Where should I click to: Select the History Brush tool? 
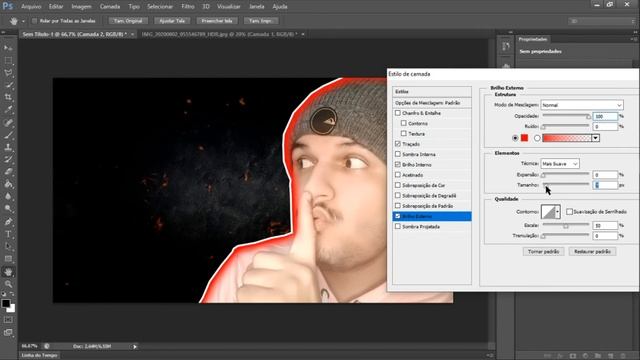click(8, 159)
